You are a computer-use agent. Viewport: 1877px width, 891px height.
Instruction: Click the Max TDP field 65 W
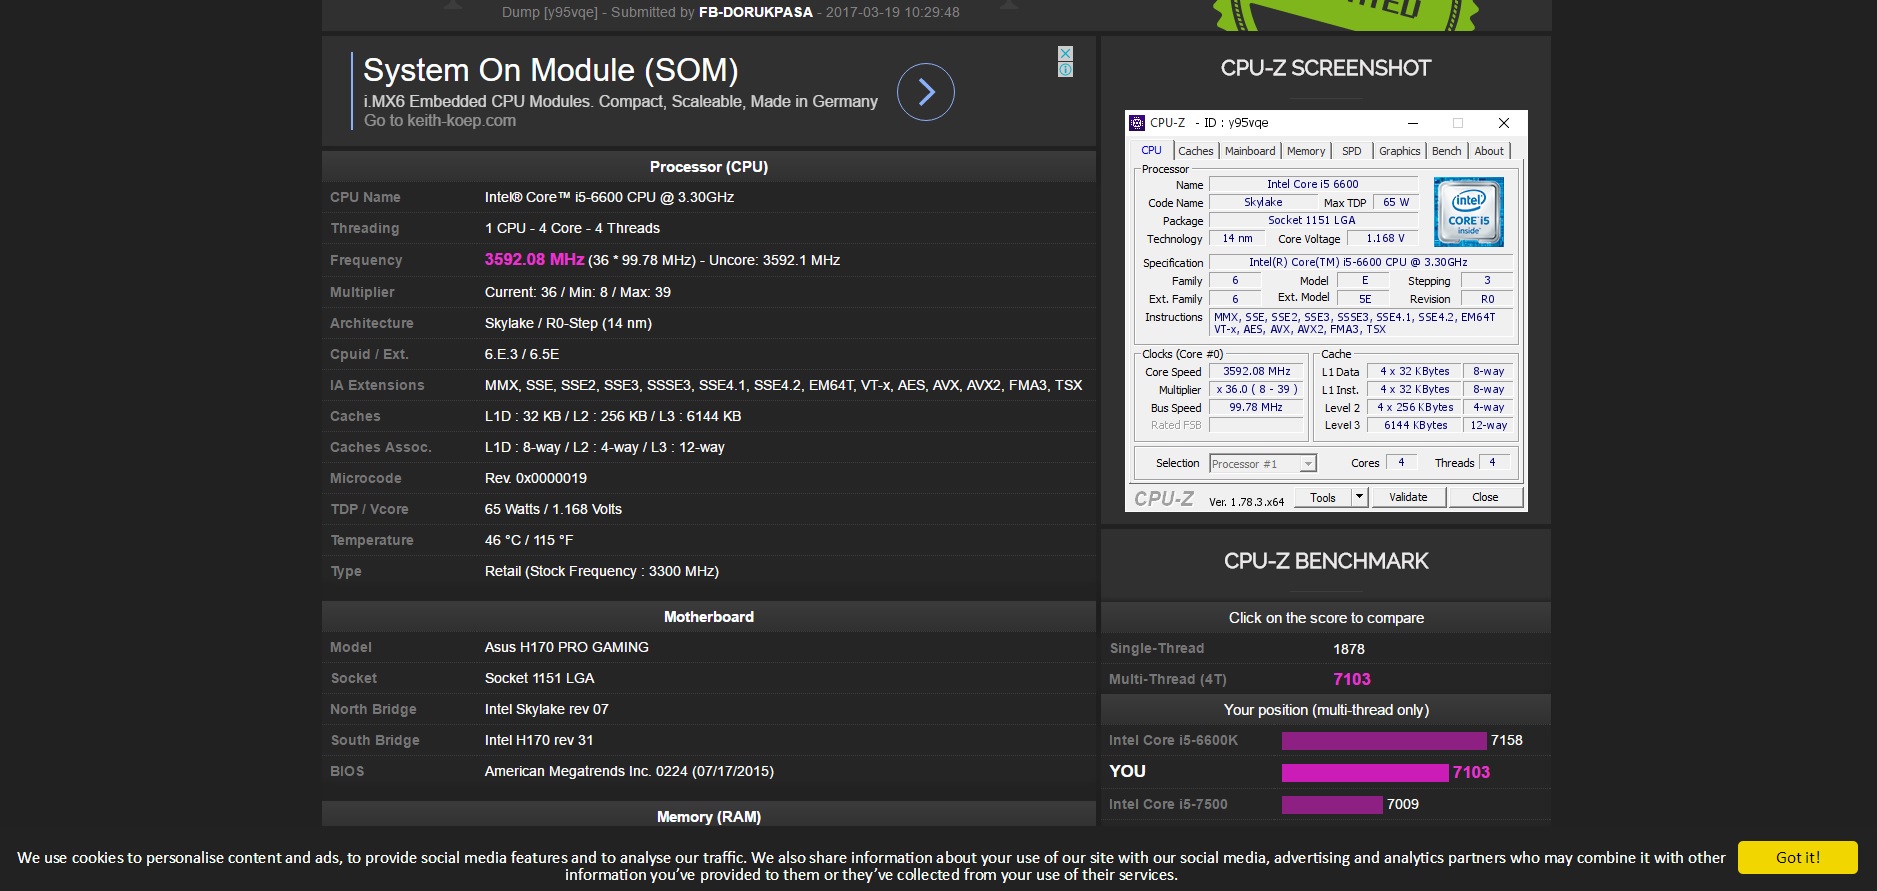click(x=1396, y=202)
